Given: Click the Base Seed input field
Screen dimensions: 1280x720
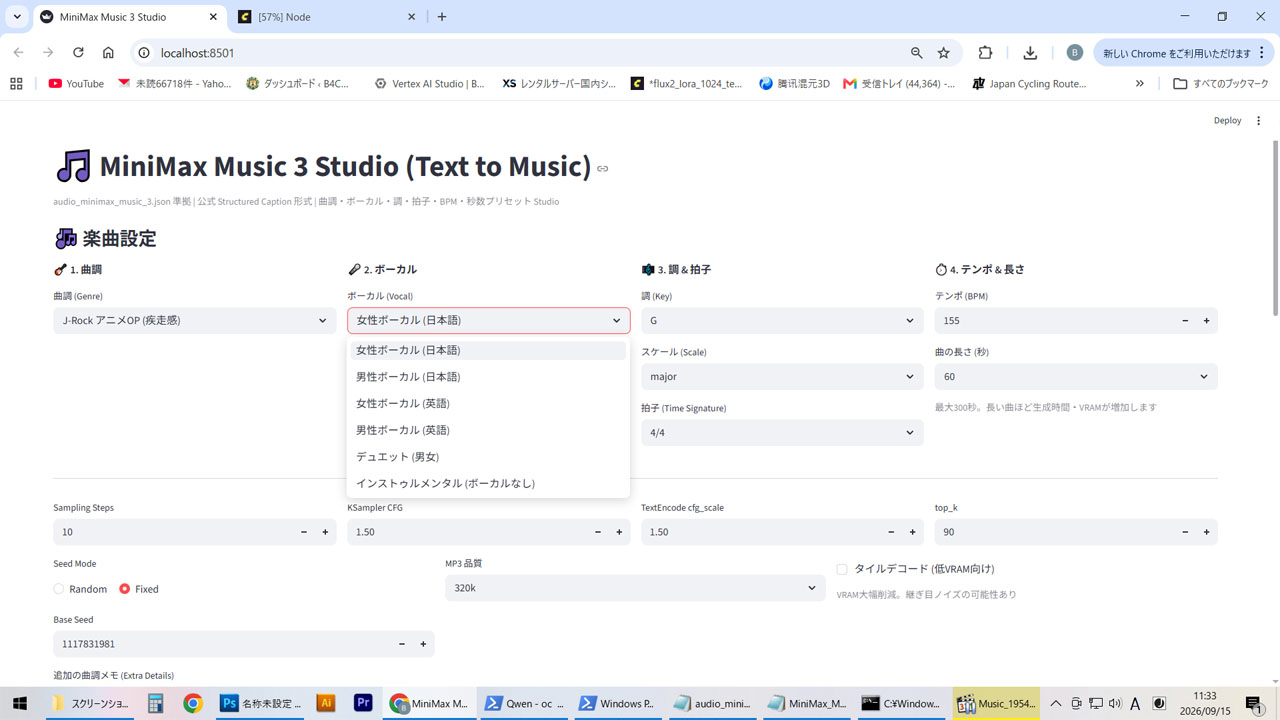Looking at the screenshot, I should pos(222,644).
